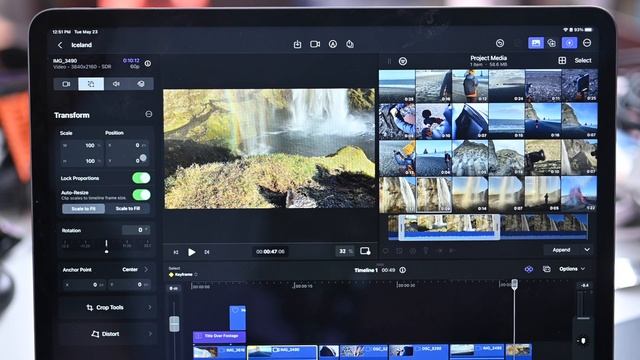Open the import media icon
The image size is (640, 360).
298,44
